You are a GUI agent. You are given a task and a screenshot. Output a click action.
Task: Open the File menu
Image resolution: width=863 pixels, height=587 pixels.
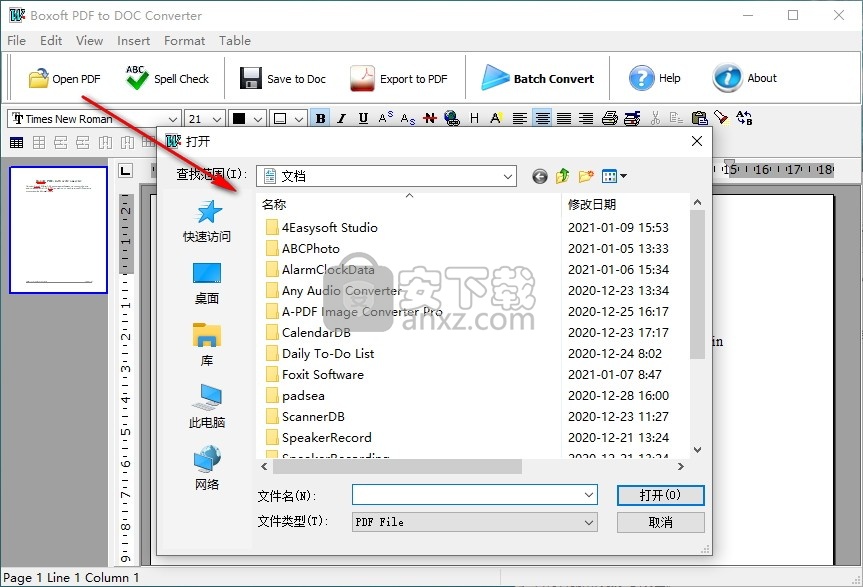point(17,41)
